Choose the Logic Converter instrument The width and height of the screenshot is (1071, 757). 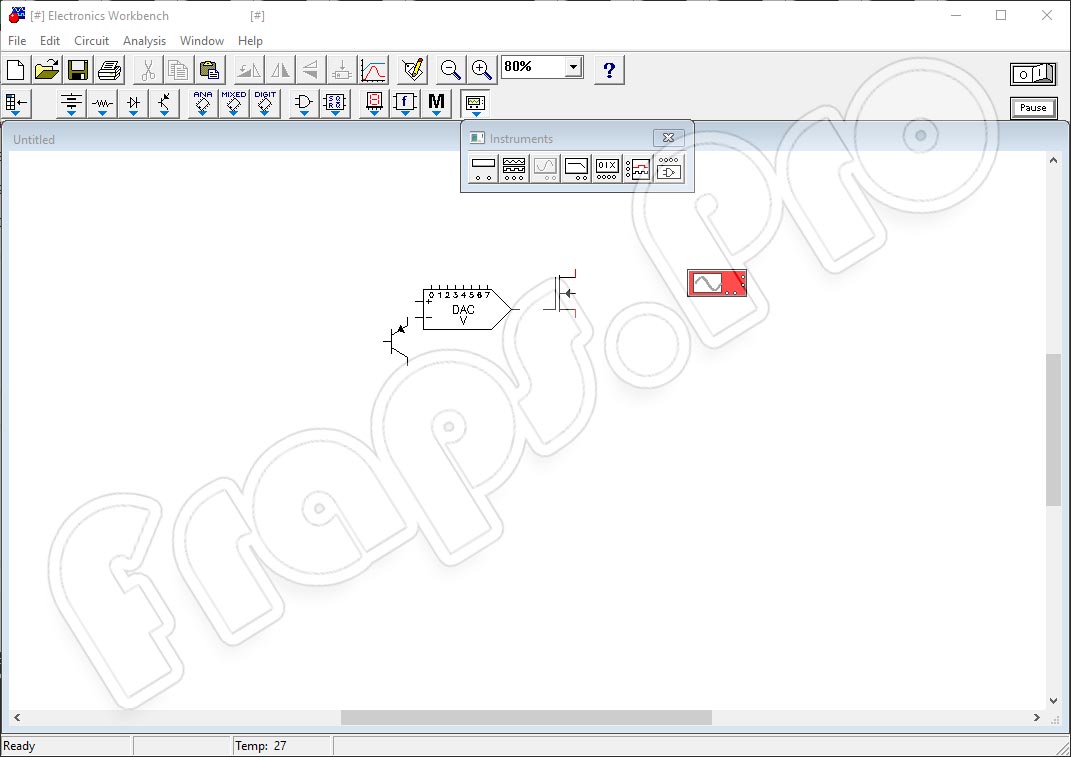coord(670,168)
